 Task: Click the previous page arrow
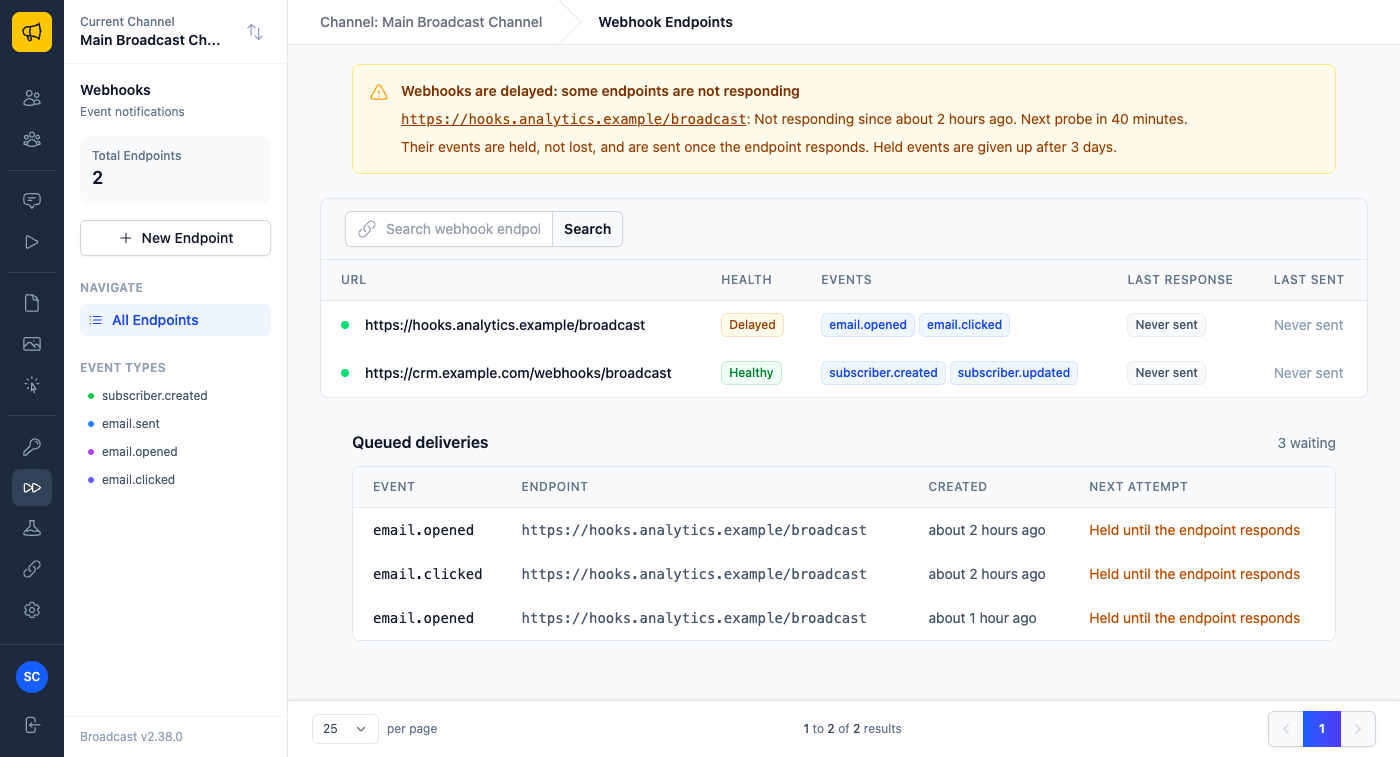point(1286,729)
